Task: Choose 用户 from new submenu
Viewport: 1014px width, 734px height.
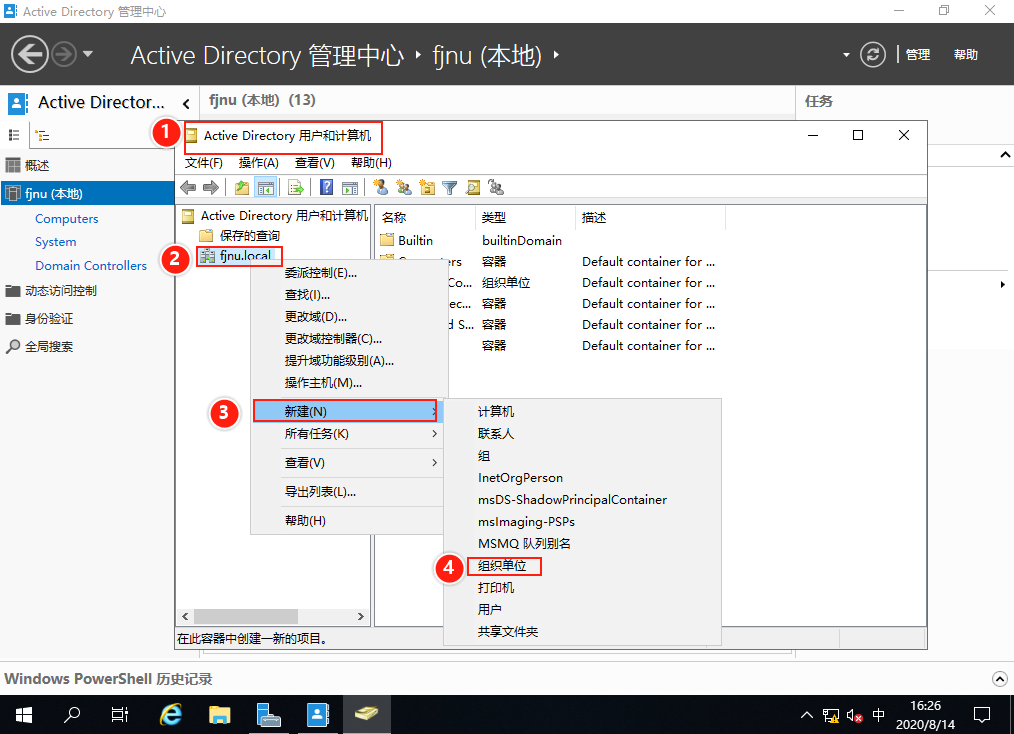Action: pyautogui.click(x=490, y=610)
